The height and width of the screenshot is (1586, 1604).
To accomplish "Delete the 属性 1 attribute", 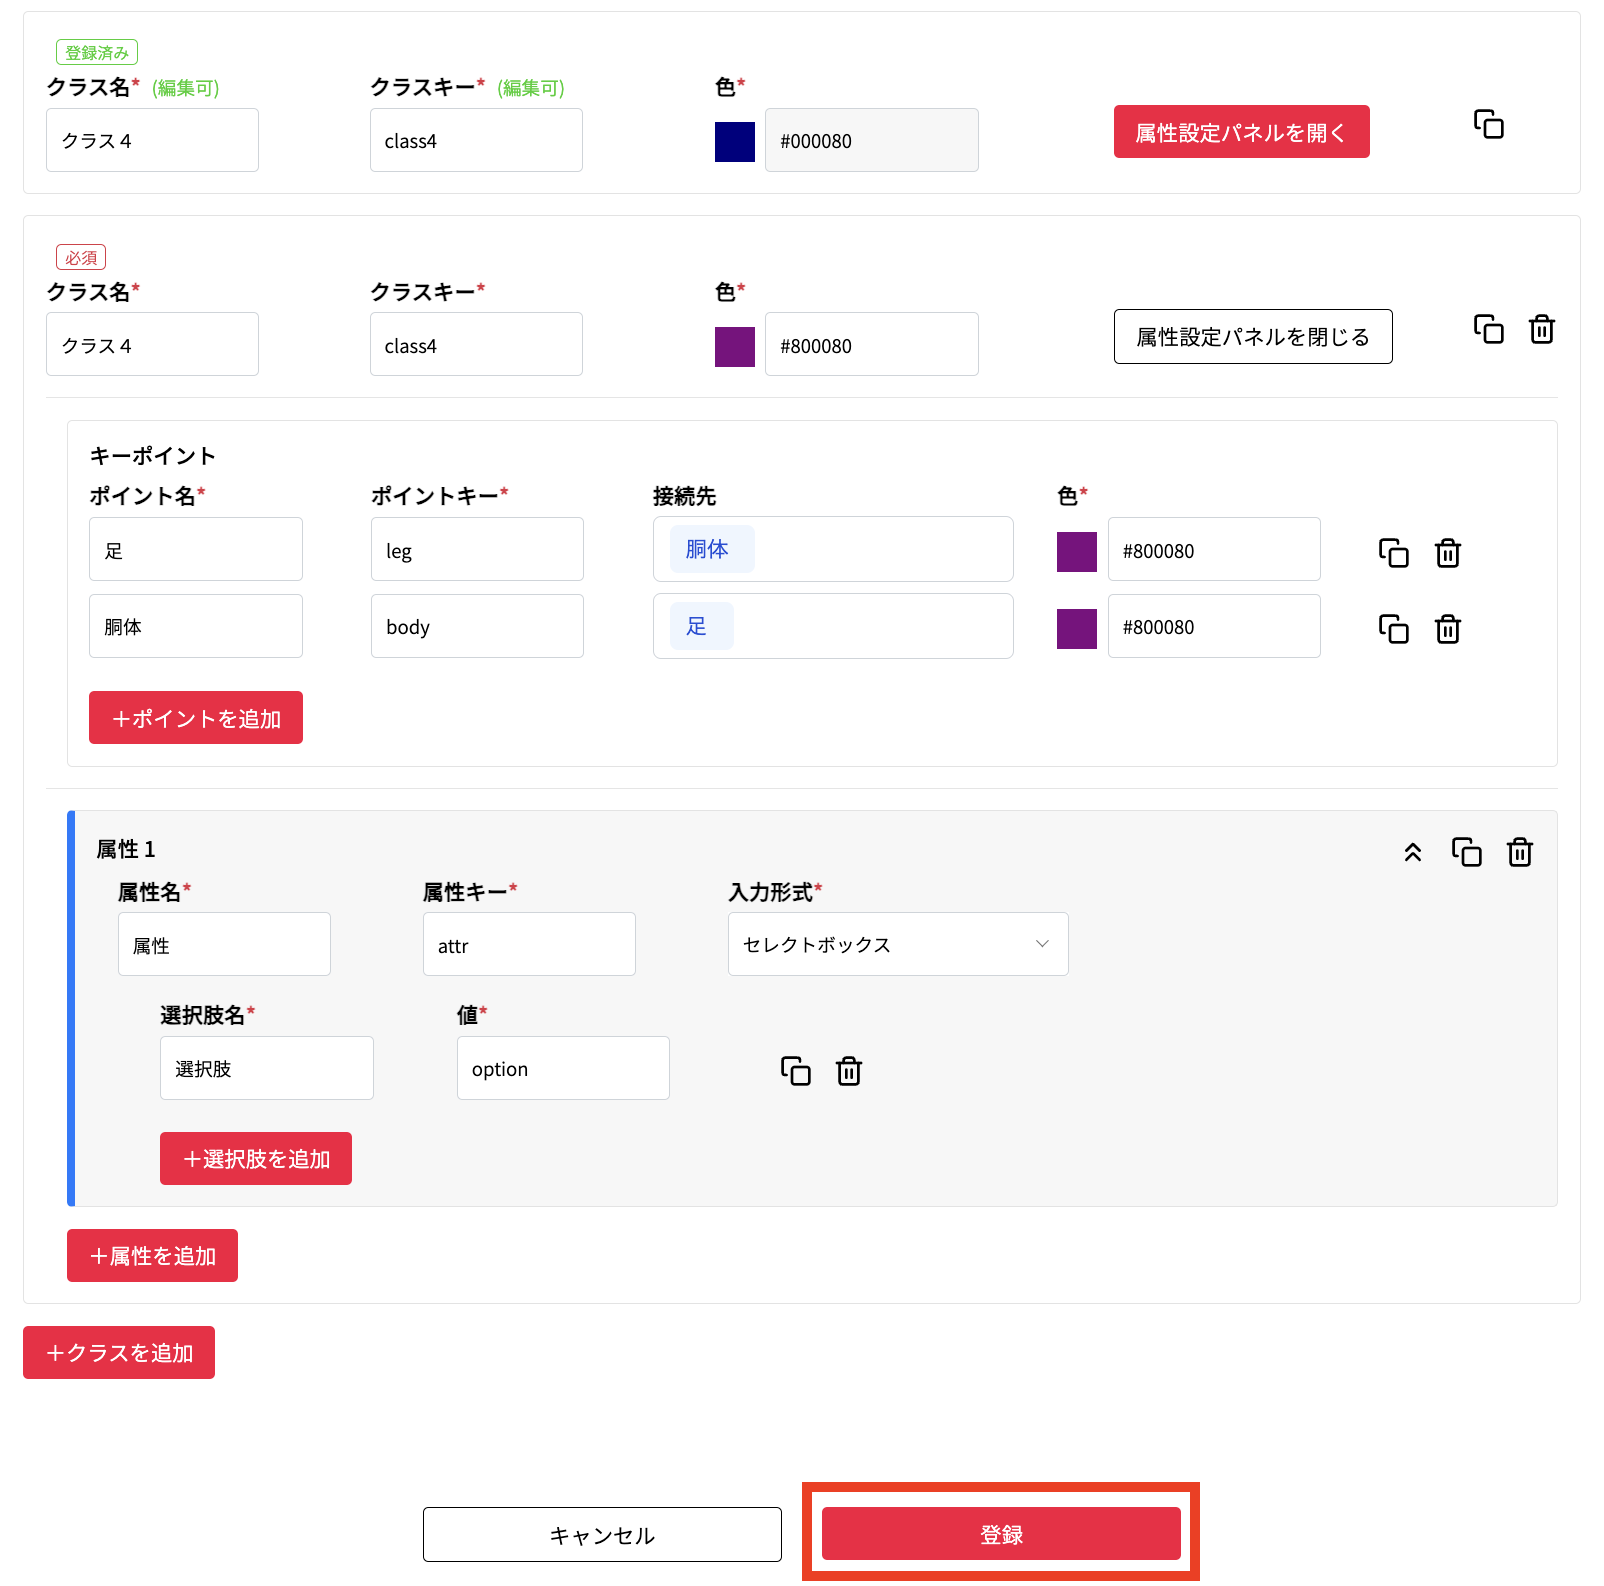I will (x=1520, y=852).
